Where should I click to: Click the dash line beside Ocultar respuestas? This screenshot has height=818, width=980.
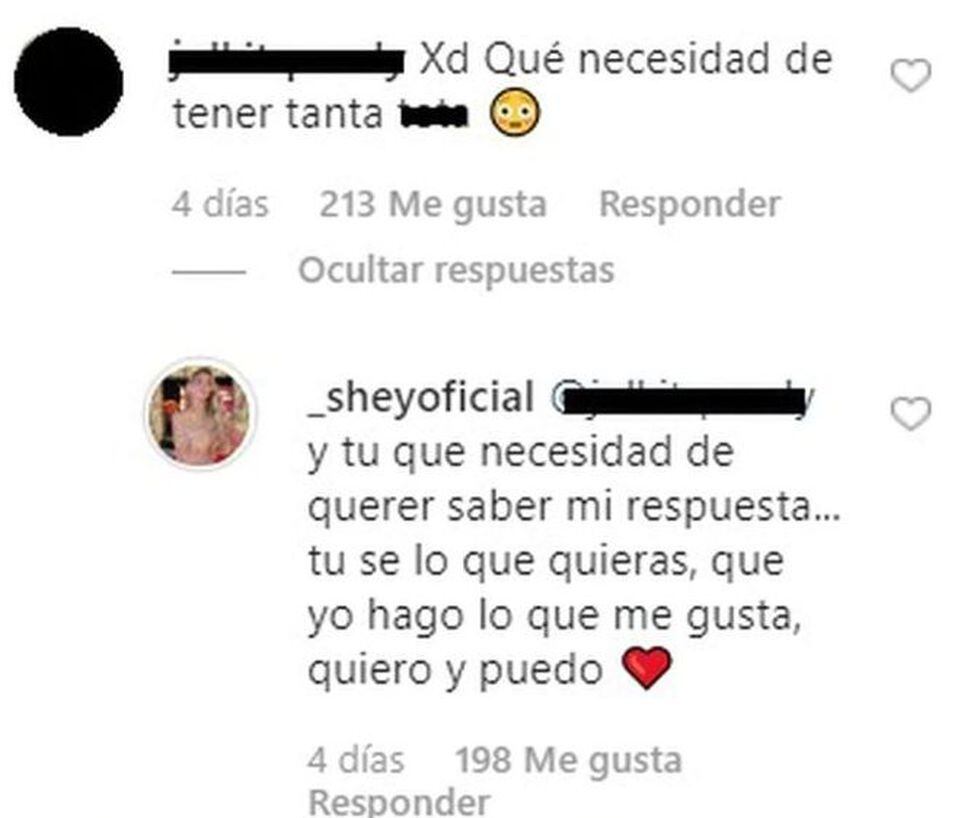[209, 272]
